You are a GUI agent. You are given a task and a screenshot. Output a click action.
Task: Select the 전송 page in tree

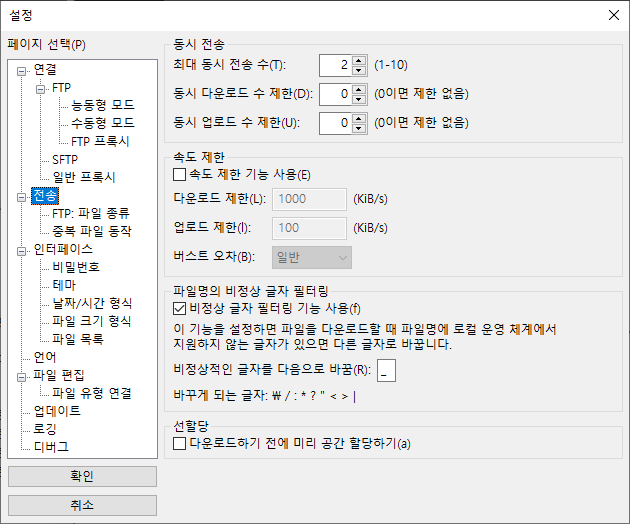pyautogui.click(x=45, y=196)
